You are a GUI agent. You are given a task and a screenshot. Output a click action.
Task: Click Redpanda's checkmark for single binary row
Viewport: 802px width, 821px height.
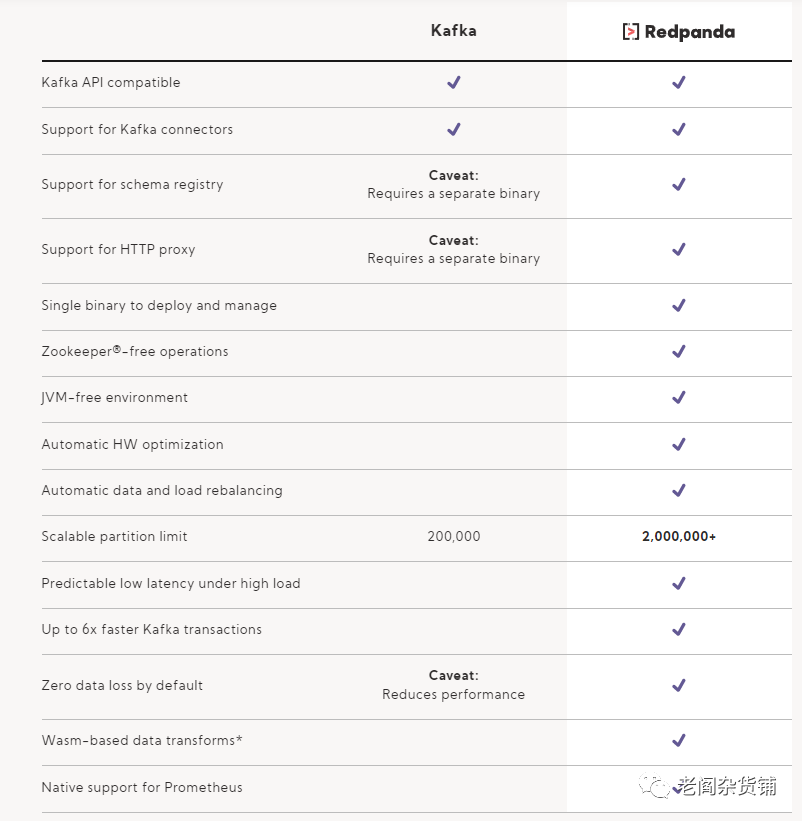679,305
